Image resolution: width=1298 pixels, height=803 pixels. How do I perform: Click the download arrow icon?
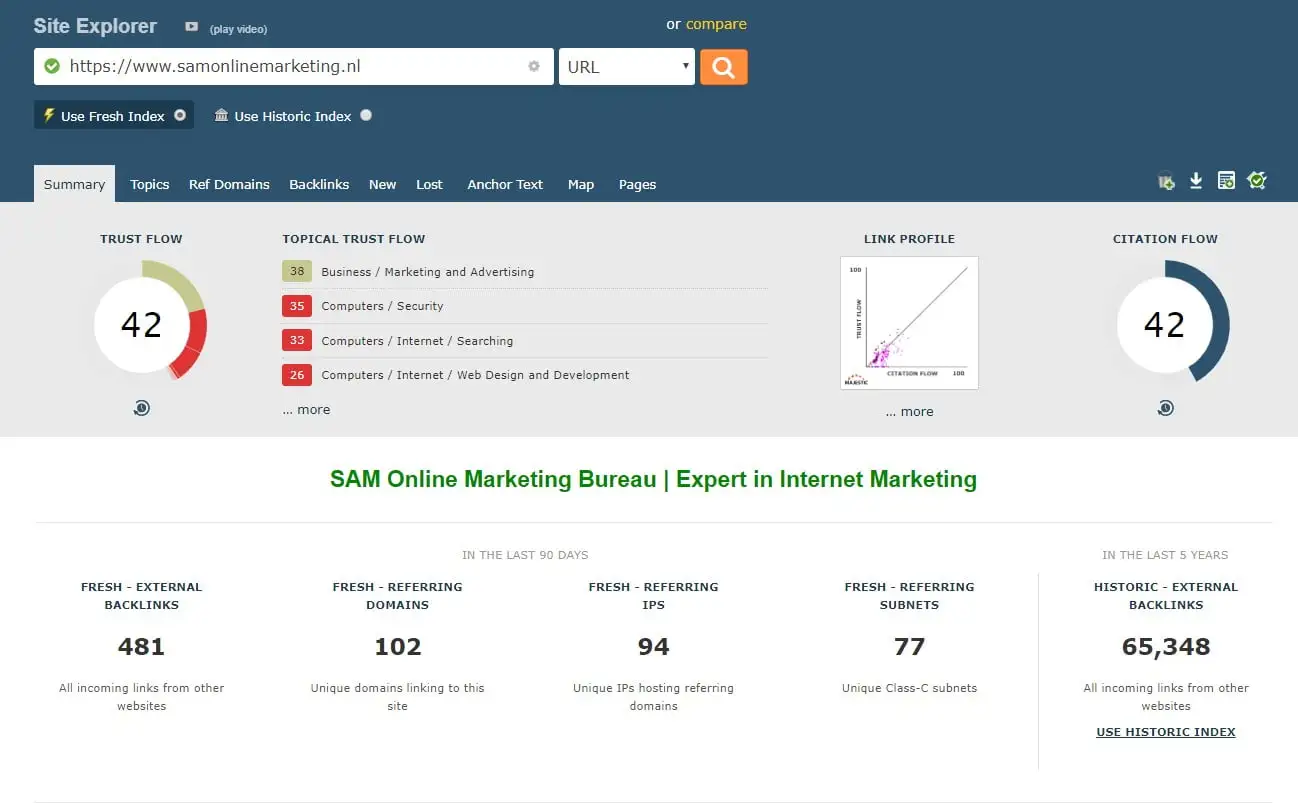click(x=1196, y=181)
